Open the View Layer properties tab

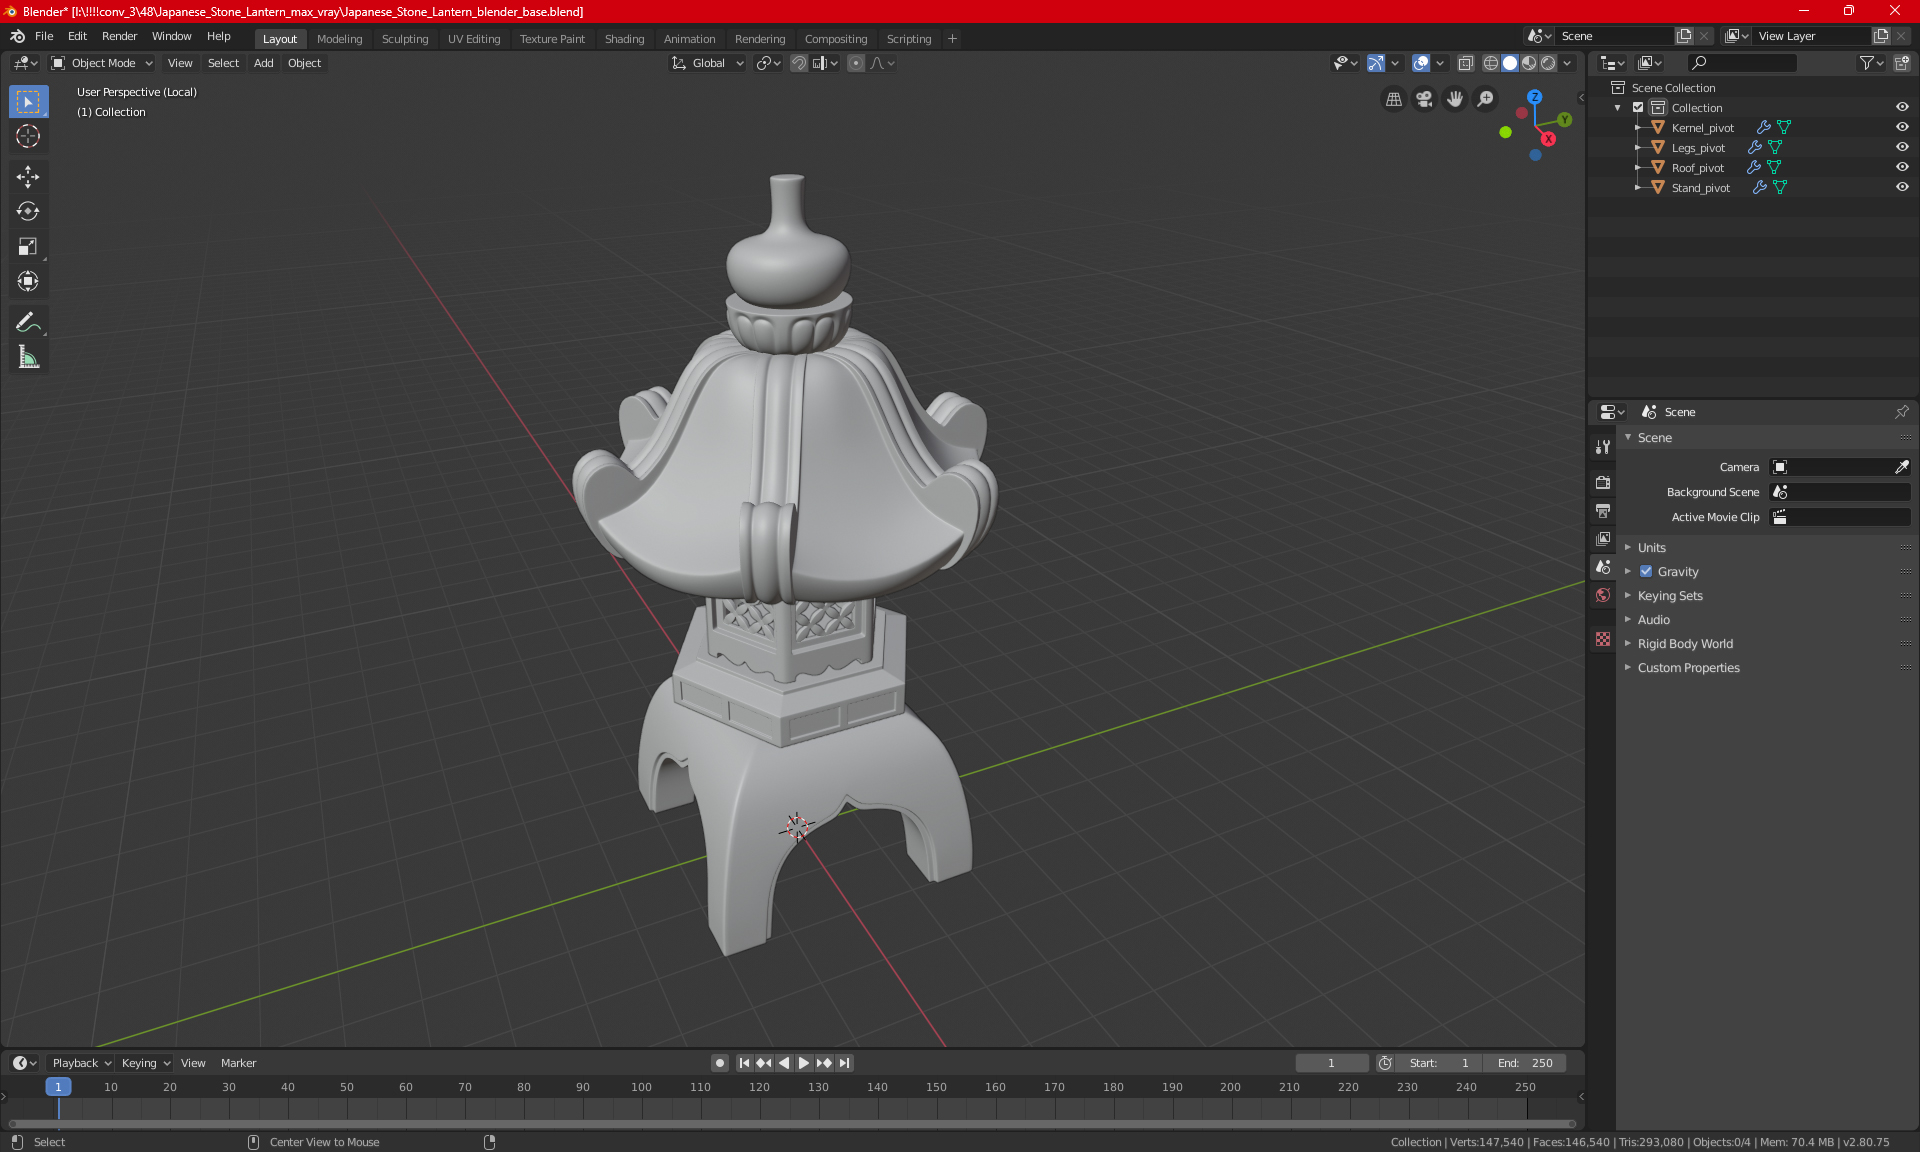[x=1603, y=539]
